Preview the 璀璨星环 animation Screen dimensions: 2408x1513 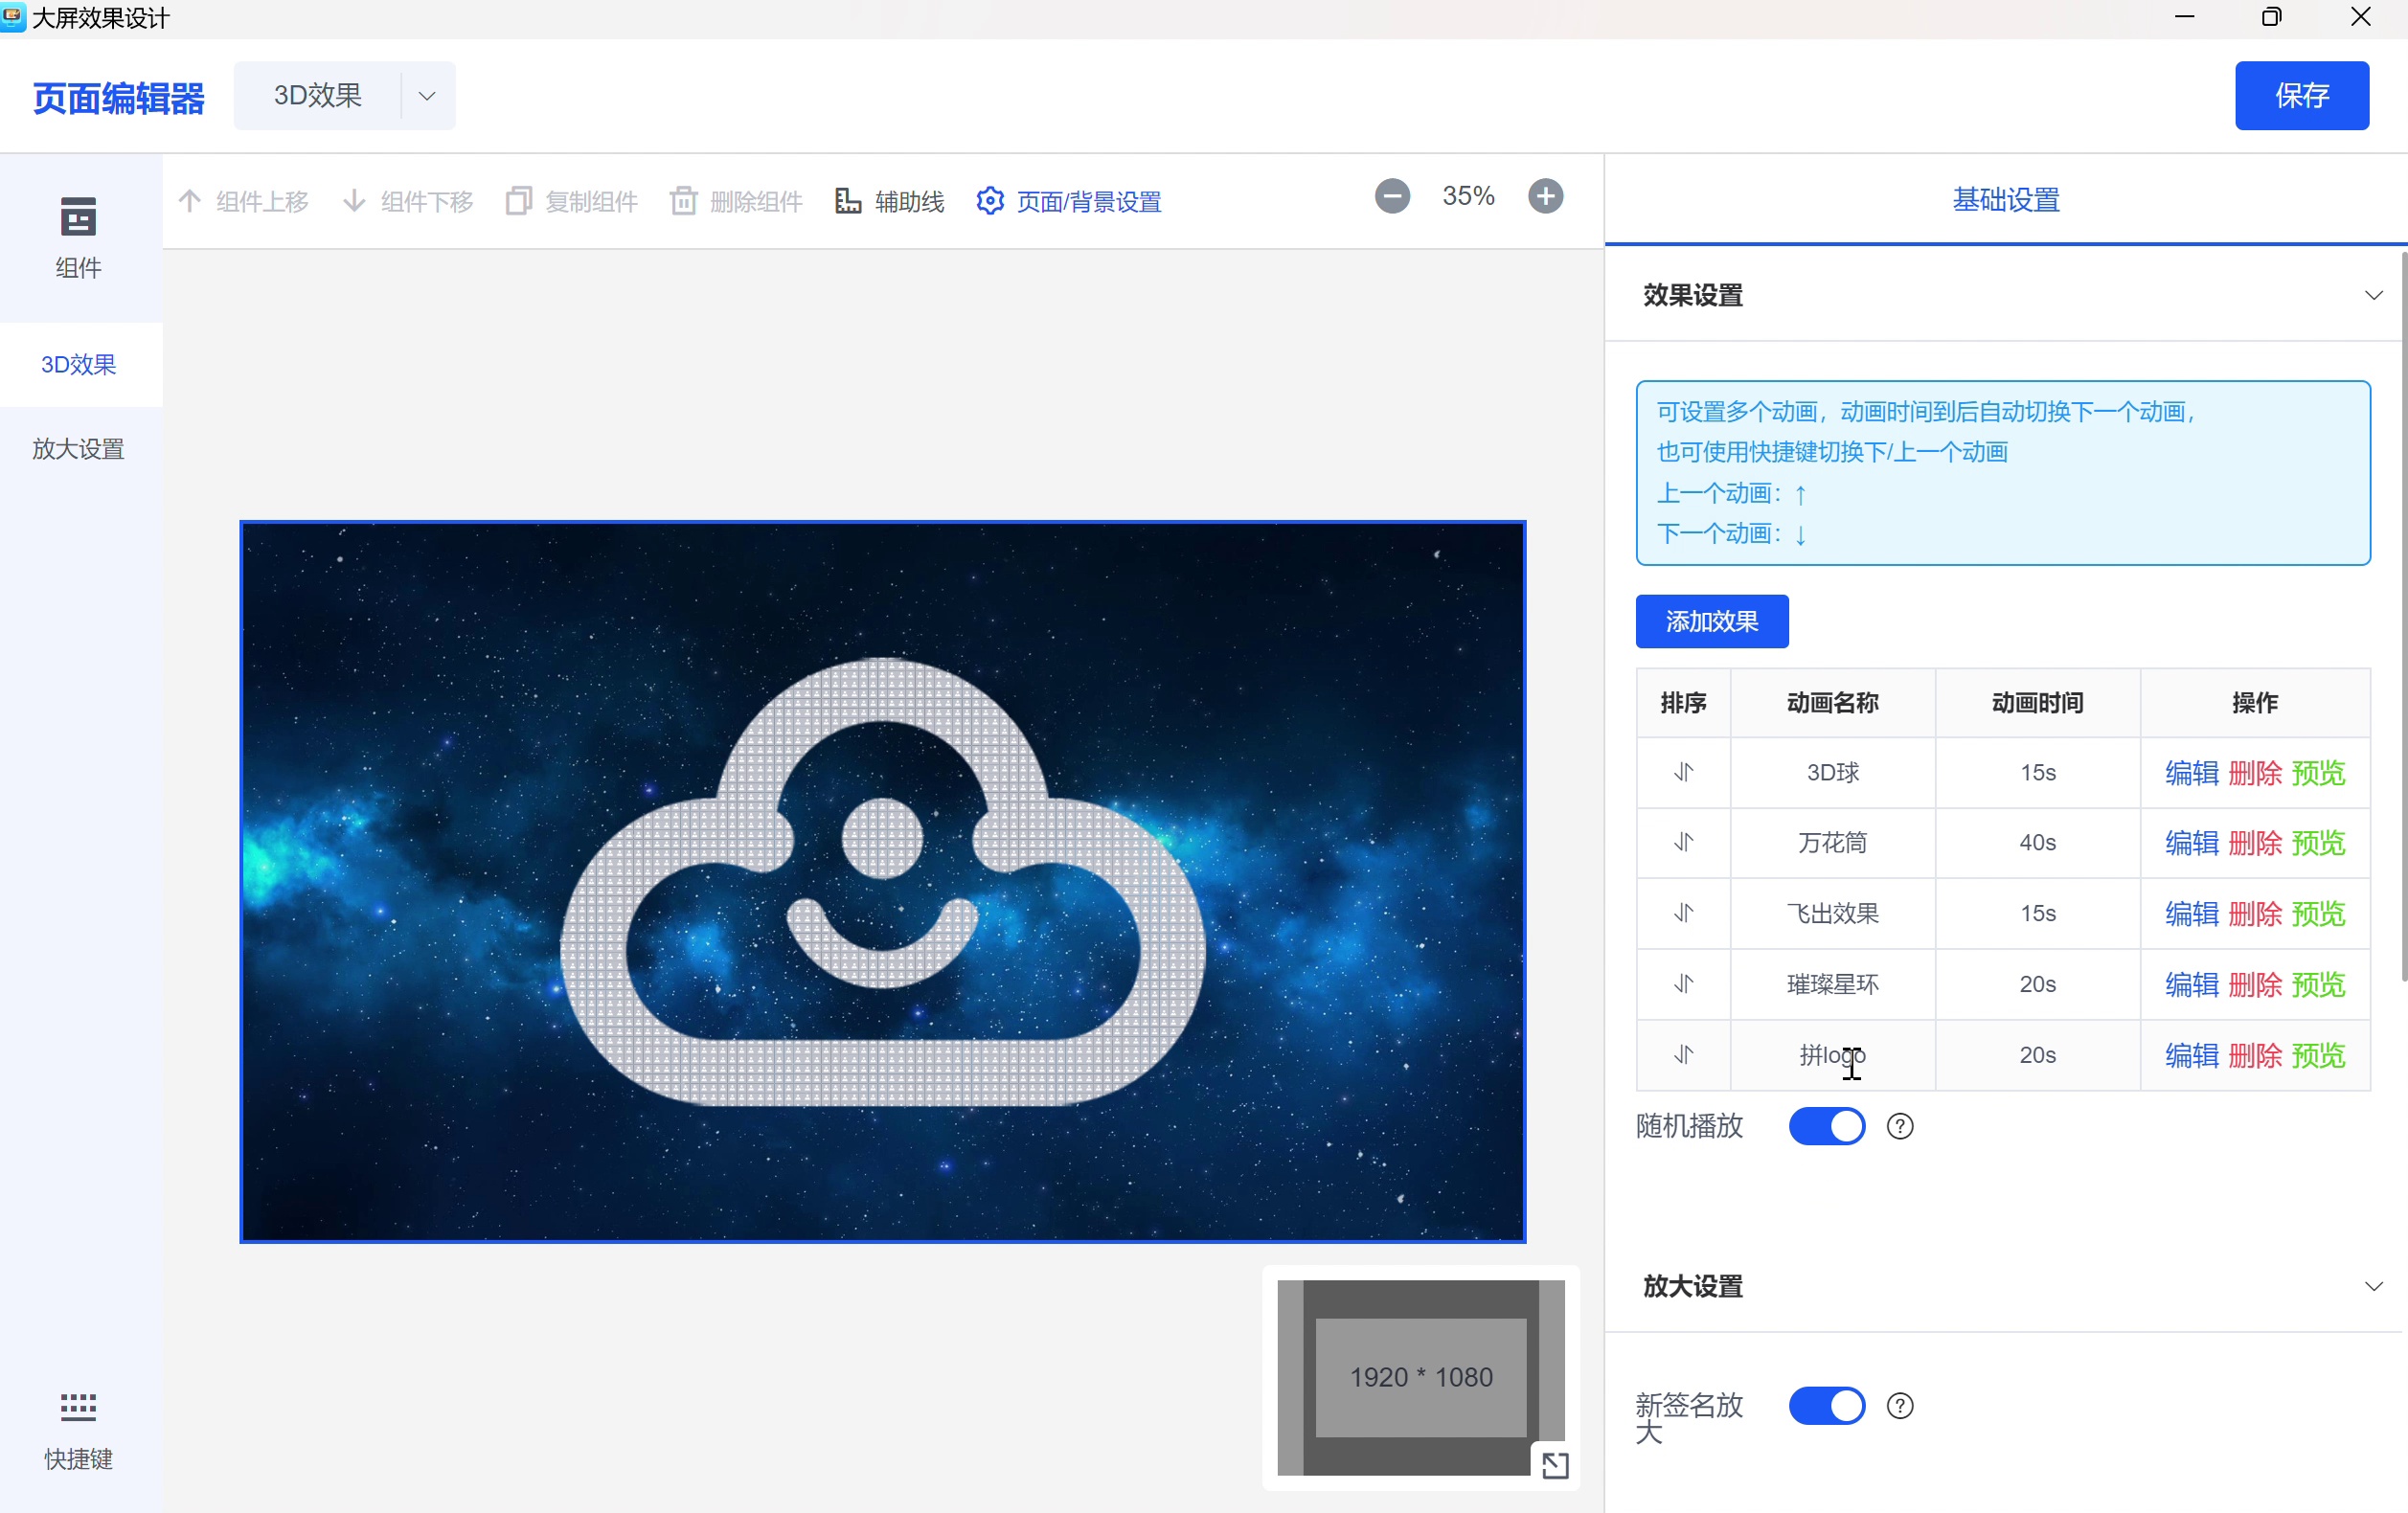(x=2318, y=984)
